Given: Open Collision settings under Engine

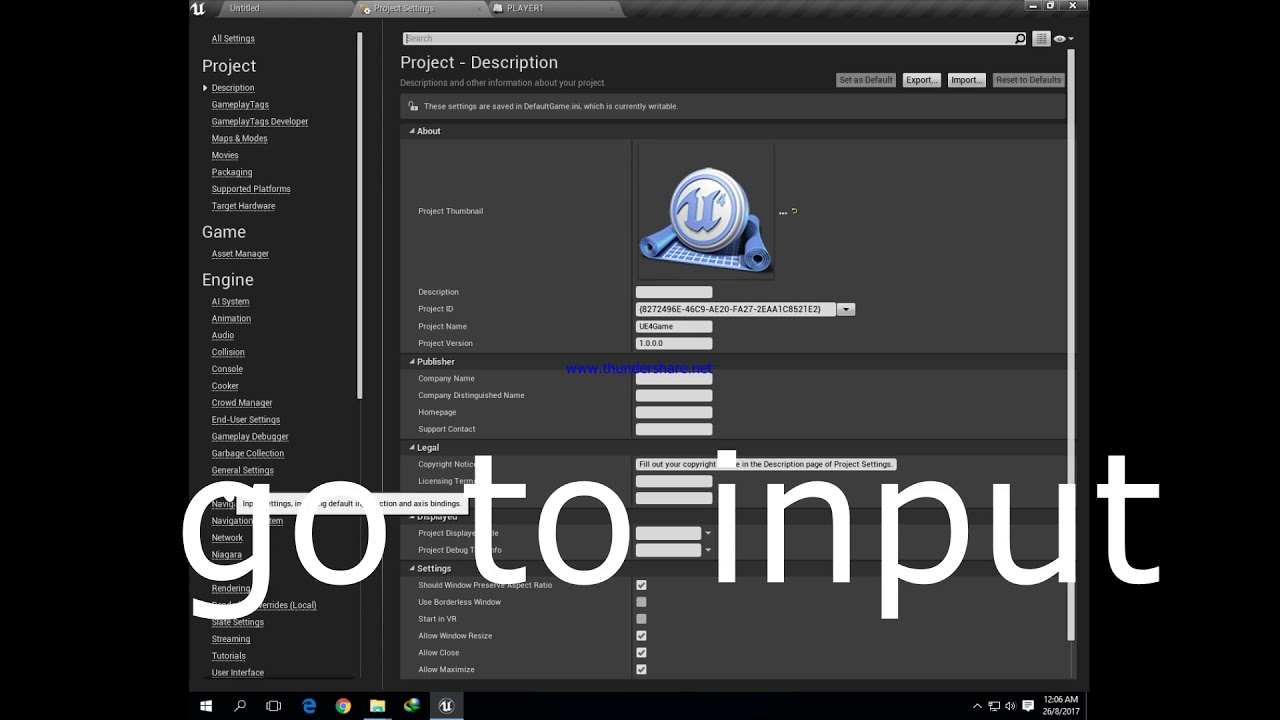Looking at the screenshot, I should [x=228, y=353].
